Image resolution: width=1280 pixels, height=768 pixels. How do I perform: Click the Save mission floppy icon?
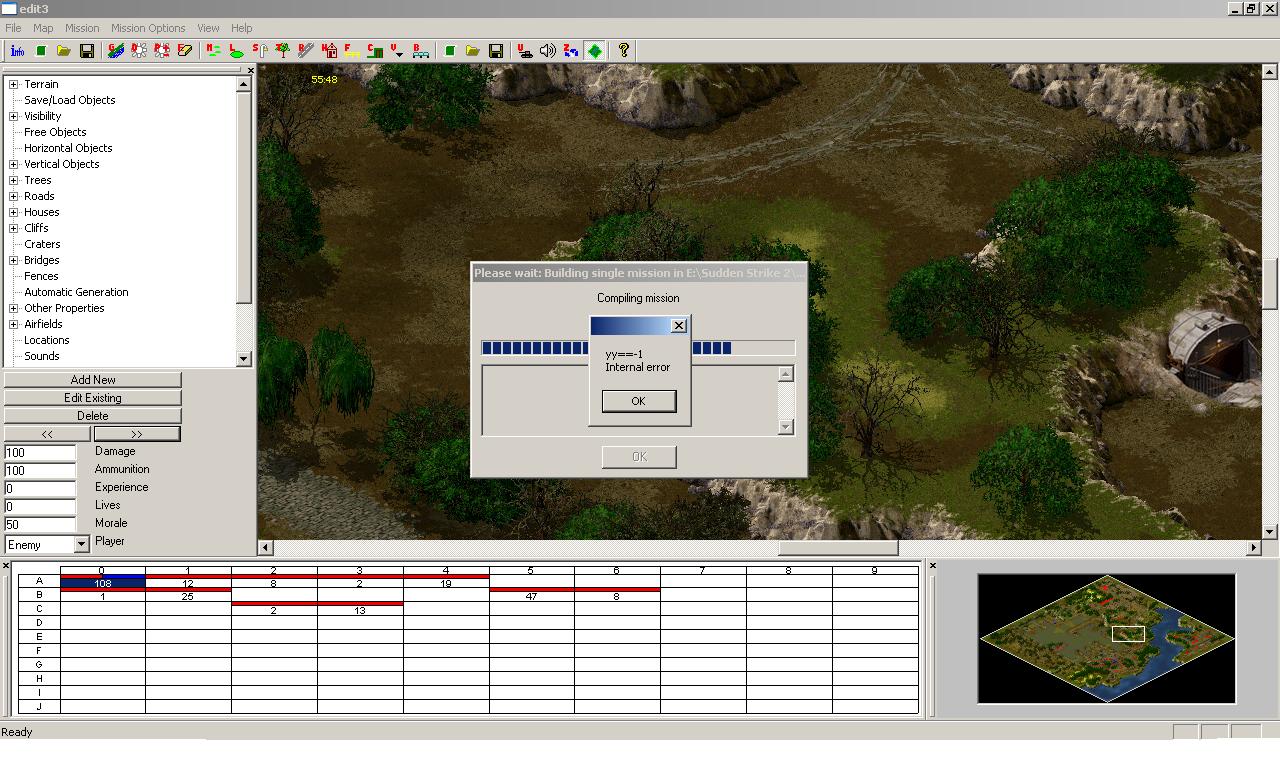point(496,50)
